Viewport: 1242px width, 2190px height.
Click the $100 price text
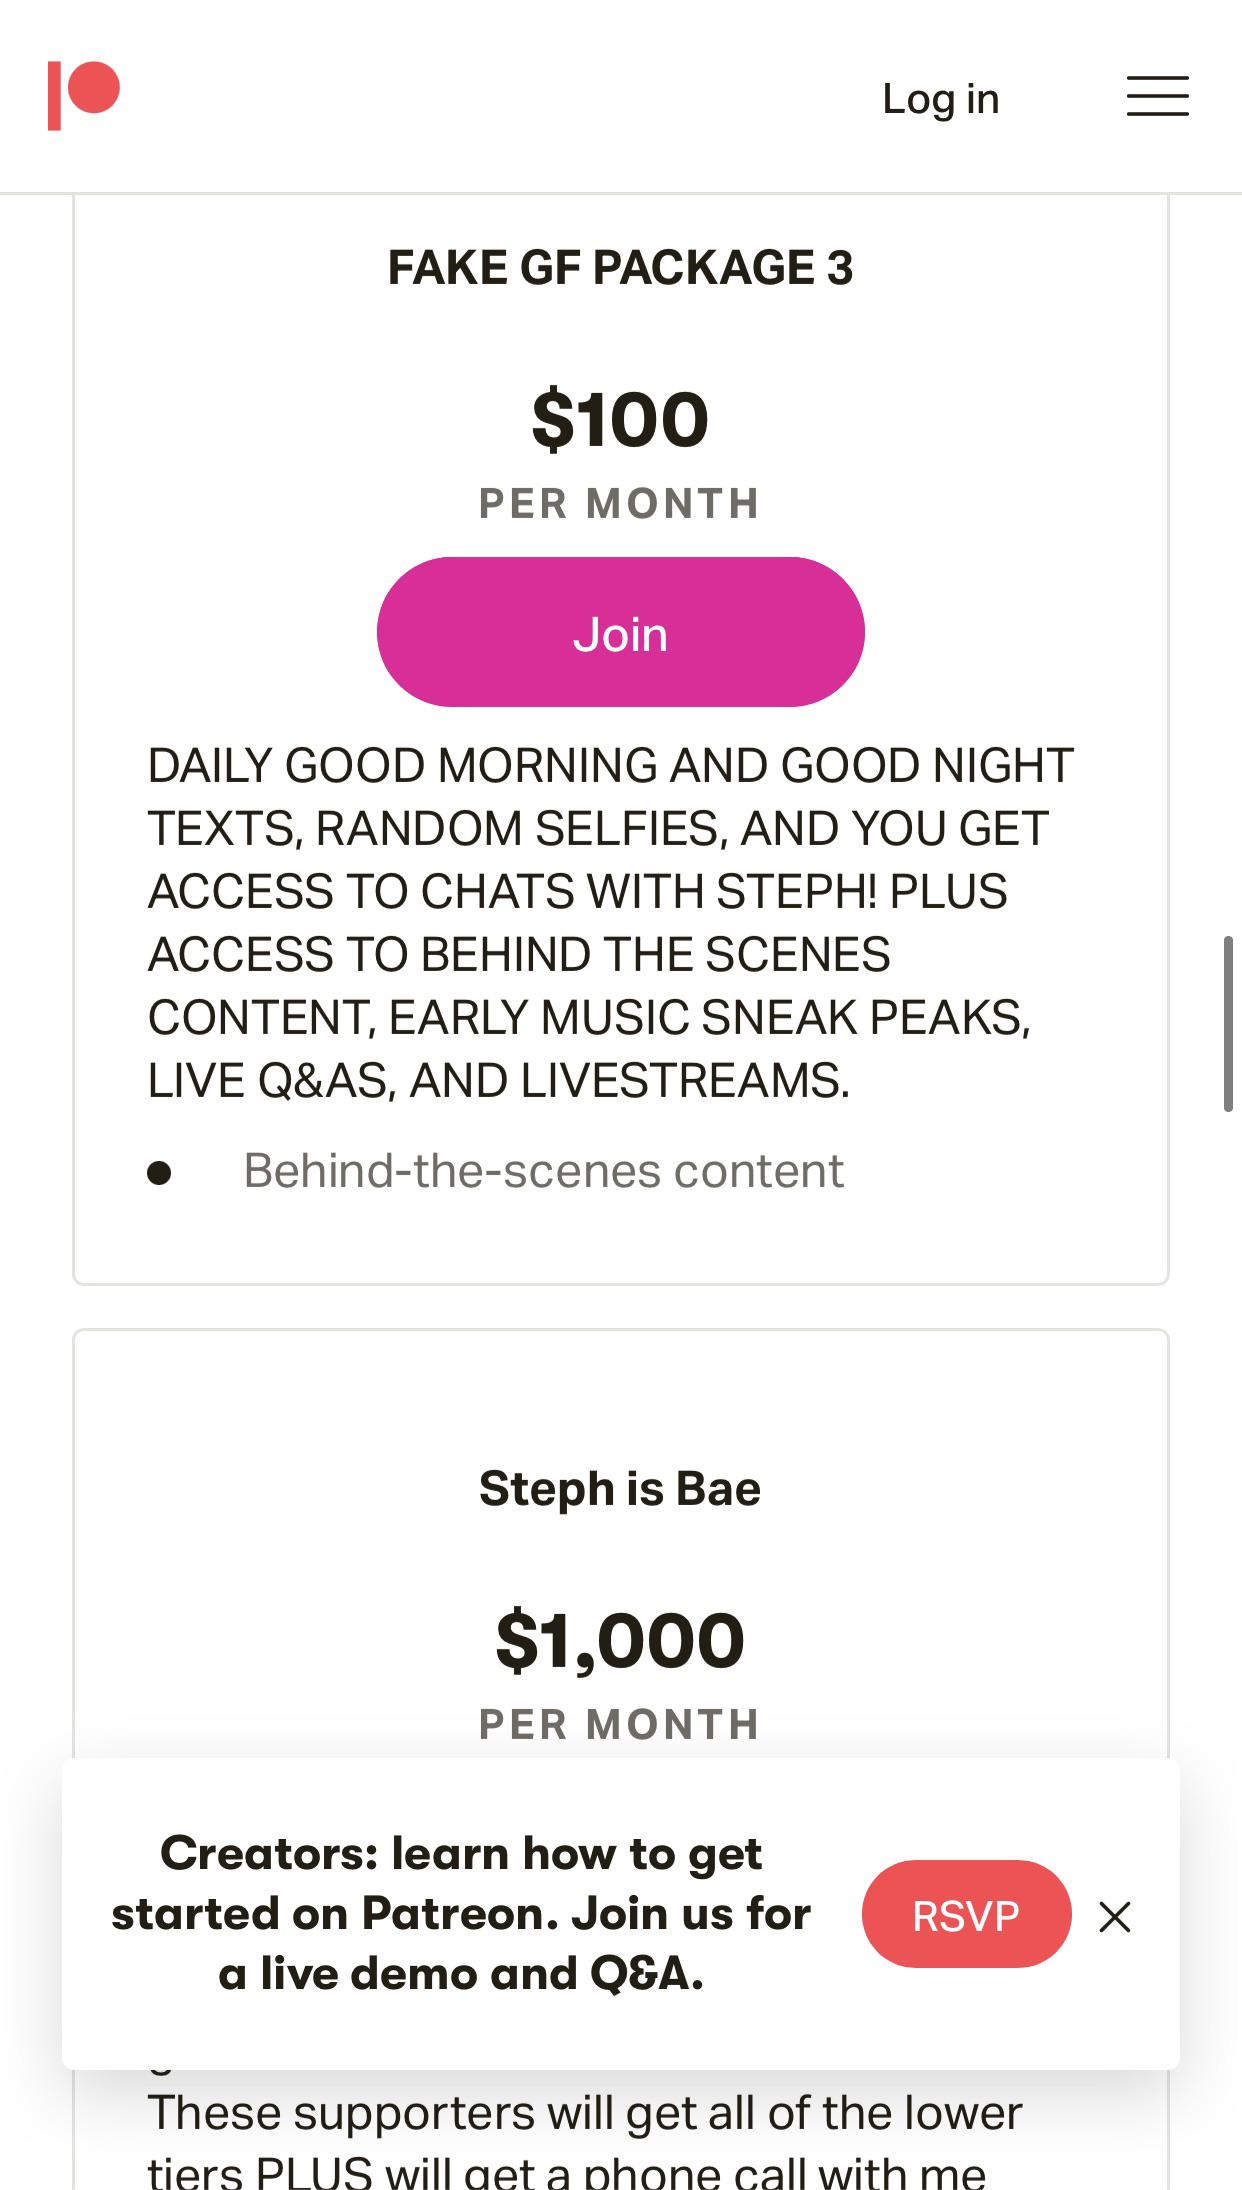[620, 420]
